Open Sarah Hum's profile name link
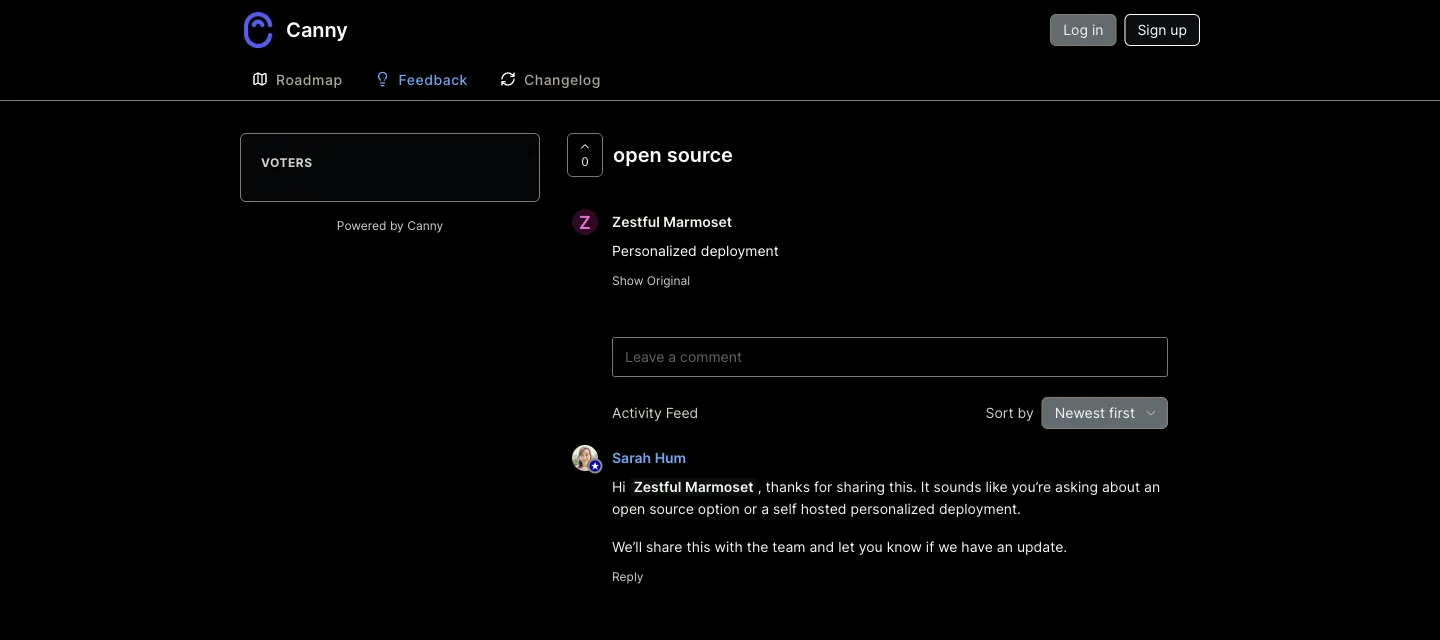1440x640 pixels. point(649,458)
